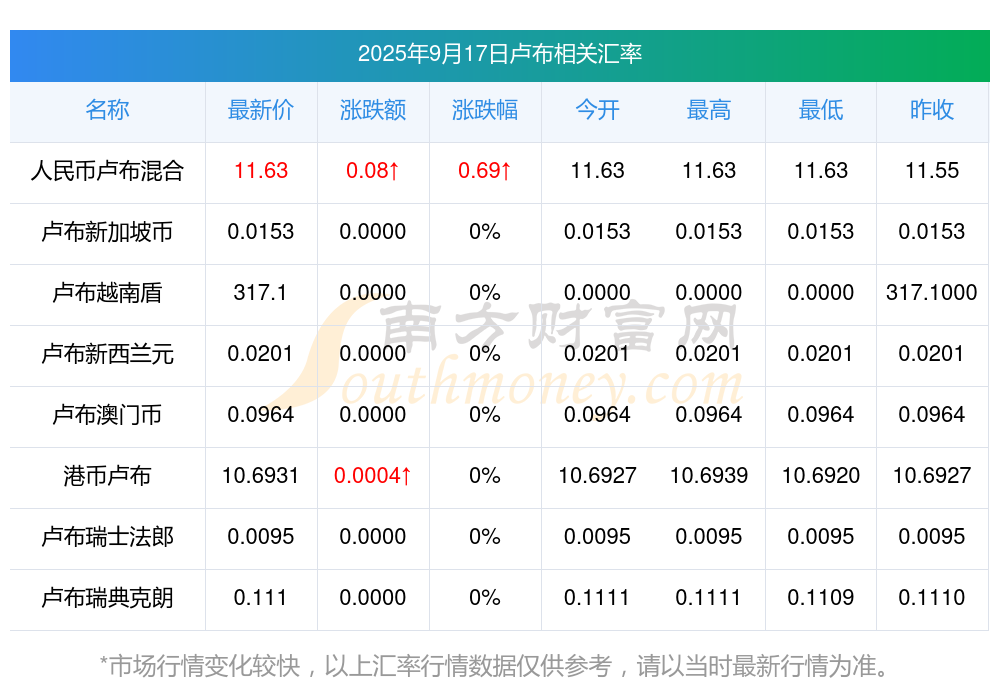Click 卢布新加坡币 latest price 0.0153

coord(261,232)
